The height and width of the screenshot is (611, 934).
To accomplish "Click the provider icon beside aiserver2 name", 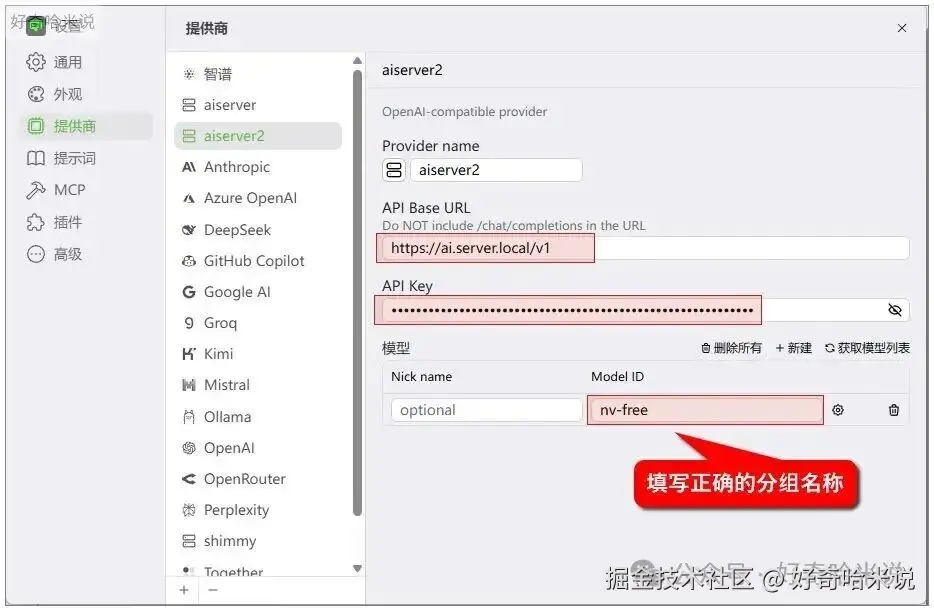I will tap(394, 170).
